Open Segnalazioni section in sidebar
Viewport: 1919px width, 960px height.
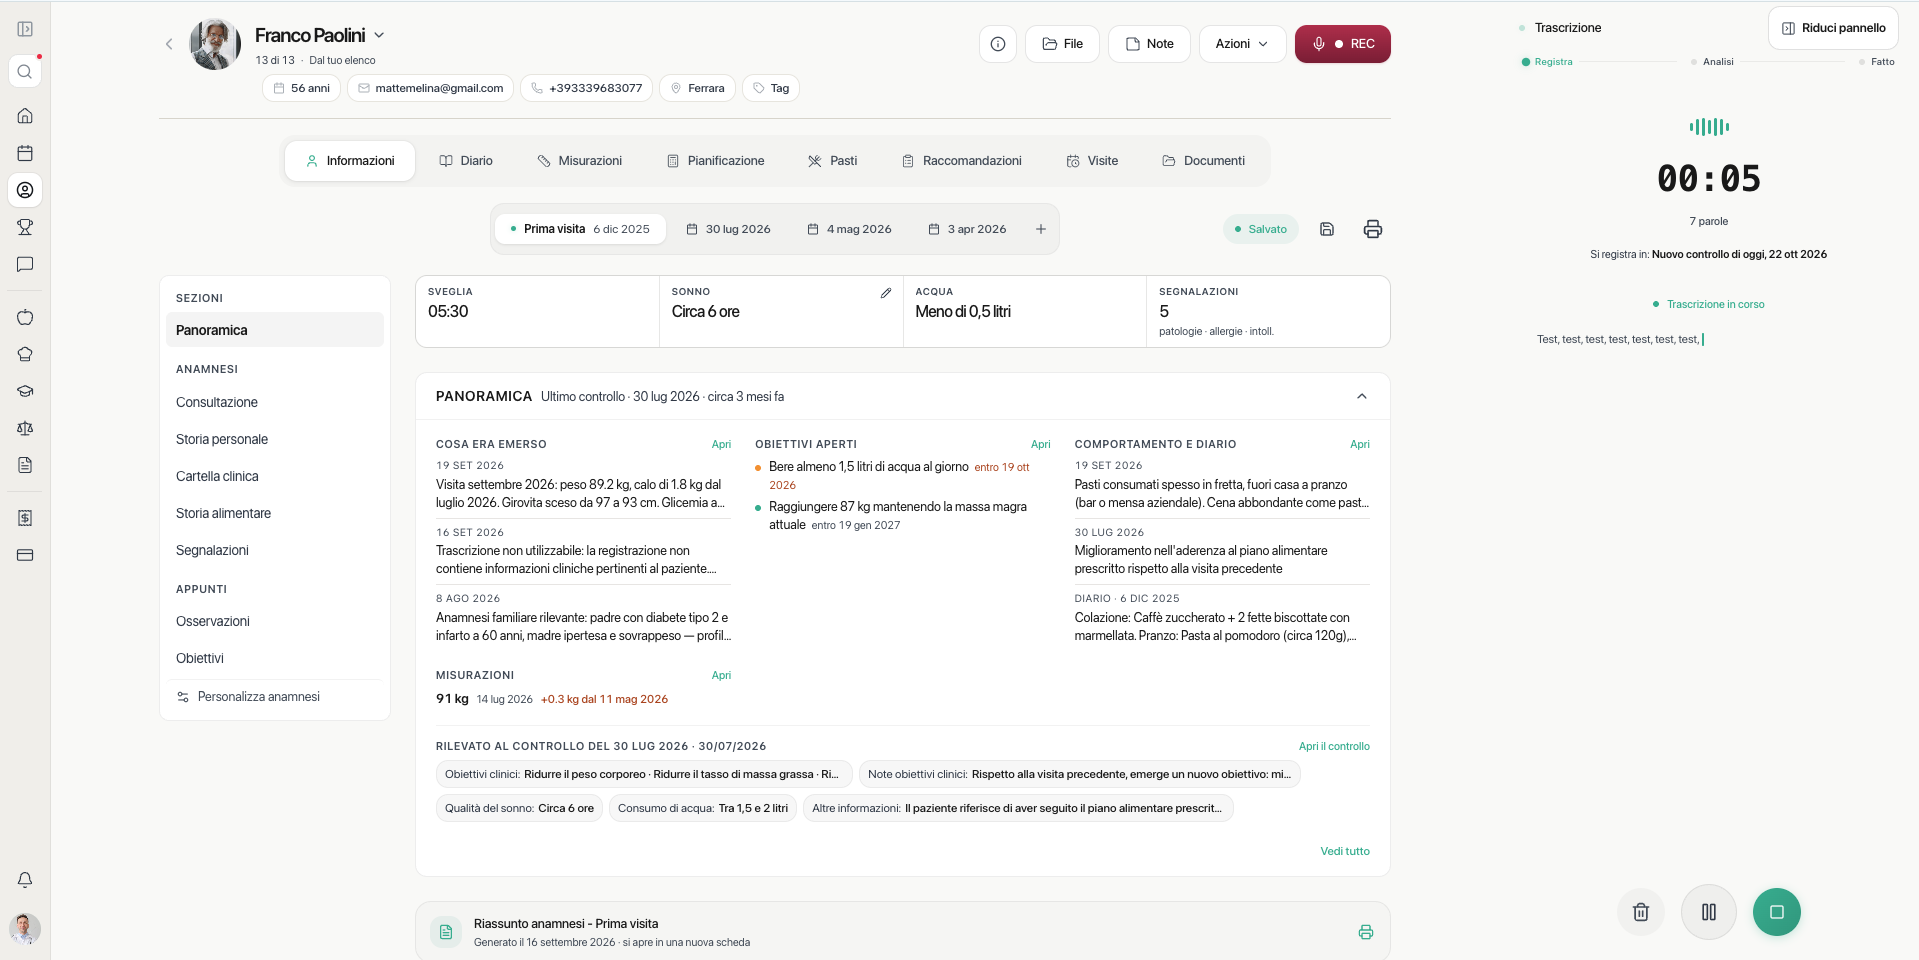275,550
